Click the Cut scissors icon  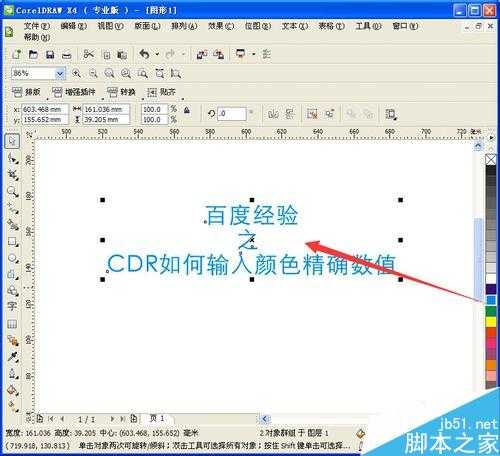click(89, 54)
